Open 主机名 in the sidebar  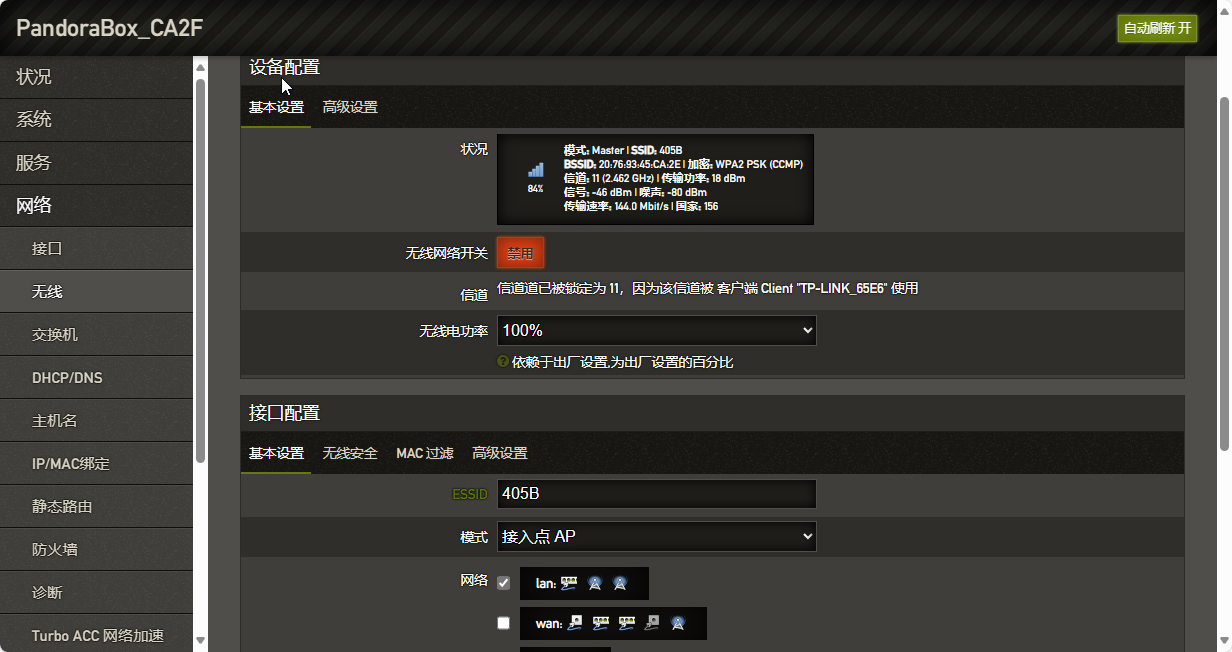96,421
